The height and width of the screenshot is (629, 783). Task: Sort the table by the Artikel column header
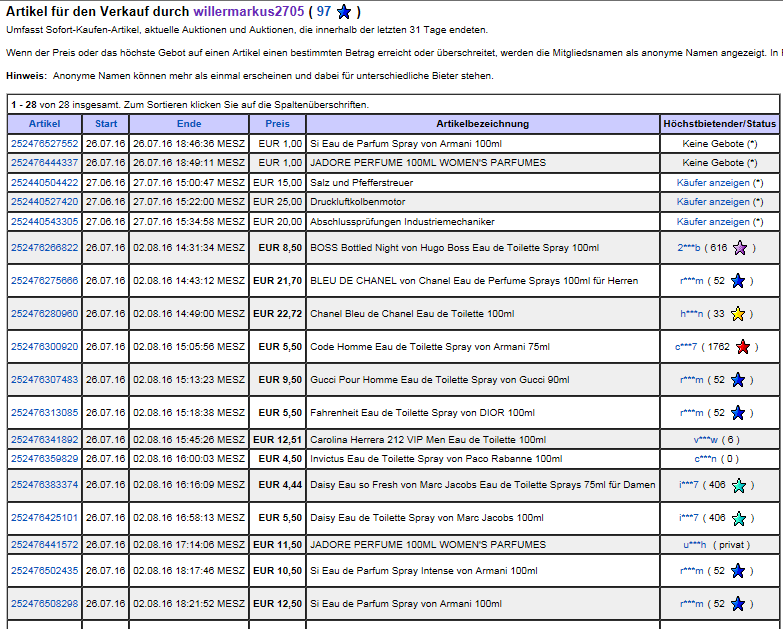(x=44, y=124)
